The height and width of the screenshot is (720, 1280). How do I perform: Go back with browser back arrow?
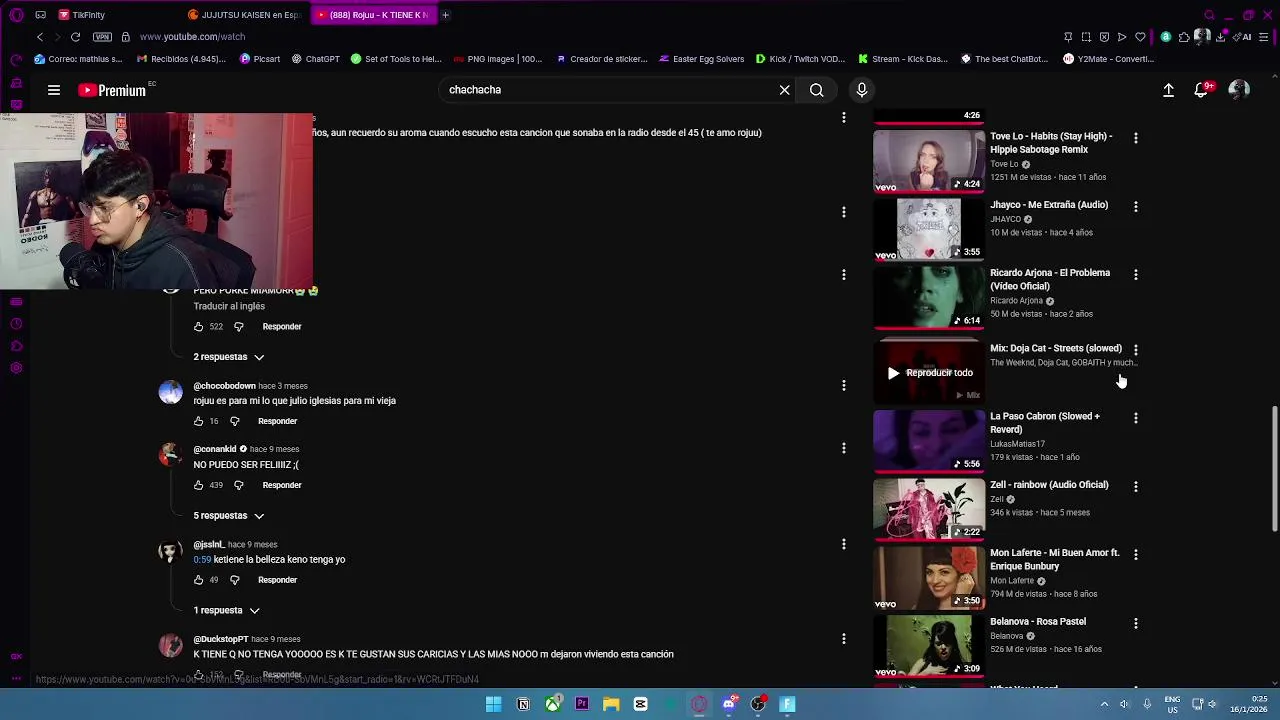(40, 37)
